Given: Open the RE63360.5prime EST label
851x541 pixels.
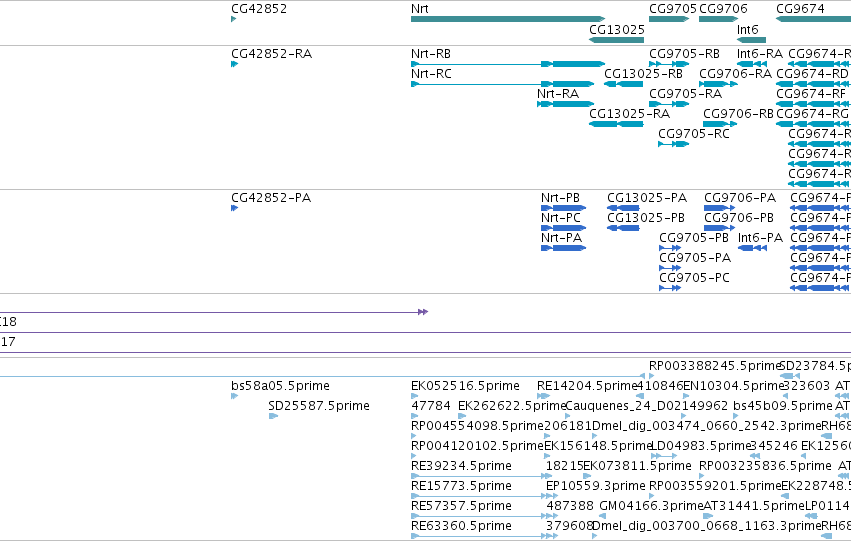Looking at the screenshot, I should pos(461,527).
